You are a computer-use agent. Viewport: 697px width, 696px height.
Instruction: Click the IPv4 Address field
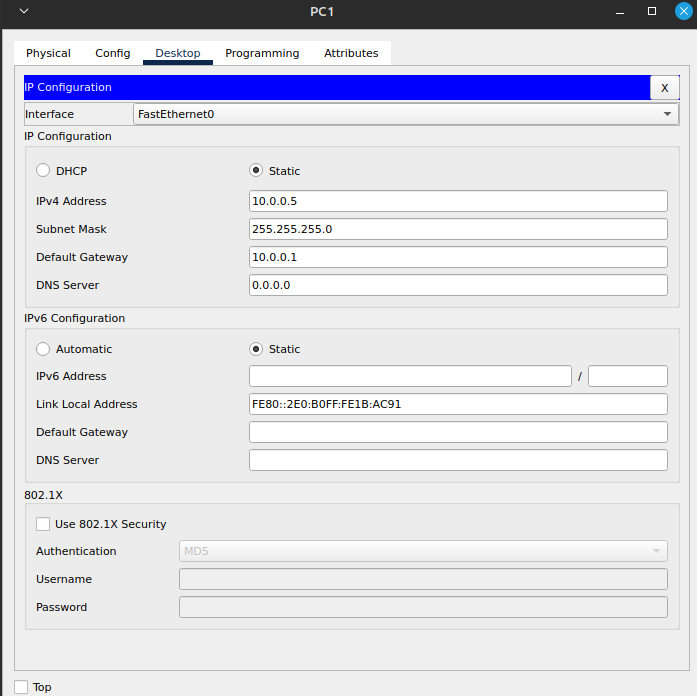tap(458, 201)
